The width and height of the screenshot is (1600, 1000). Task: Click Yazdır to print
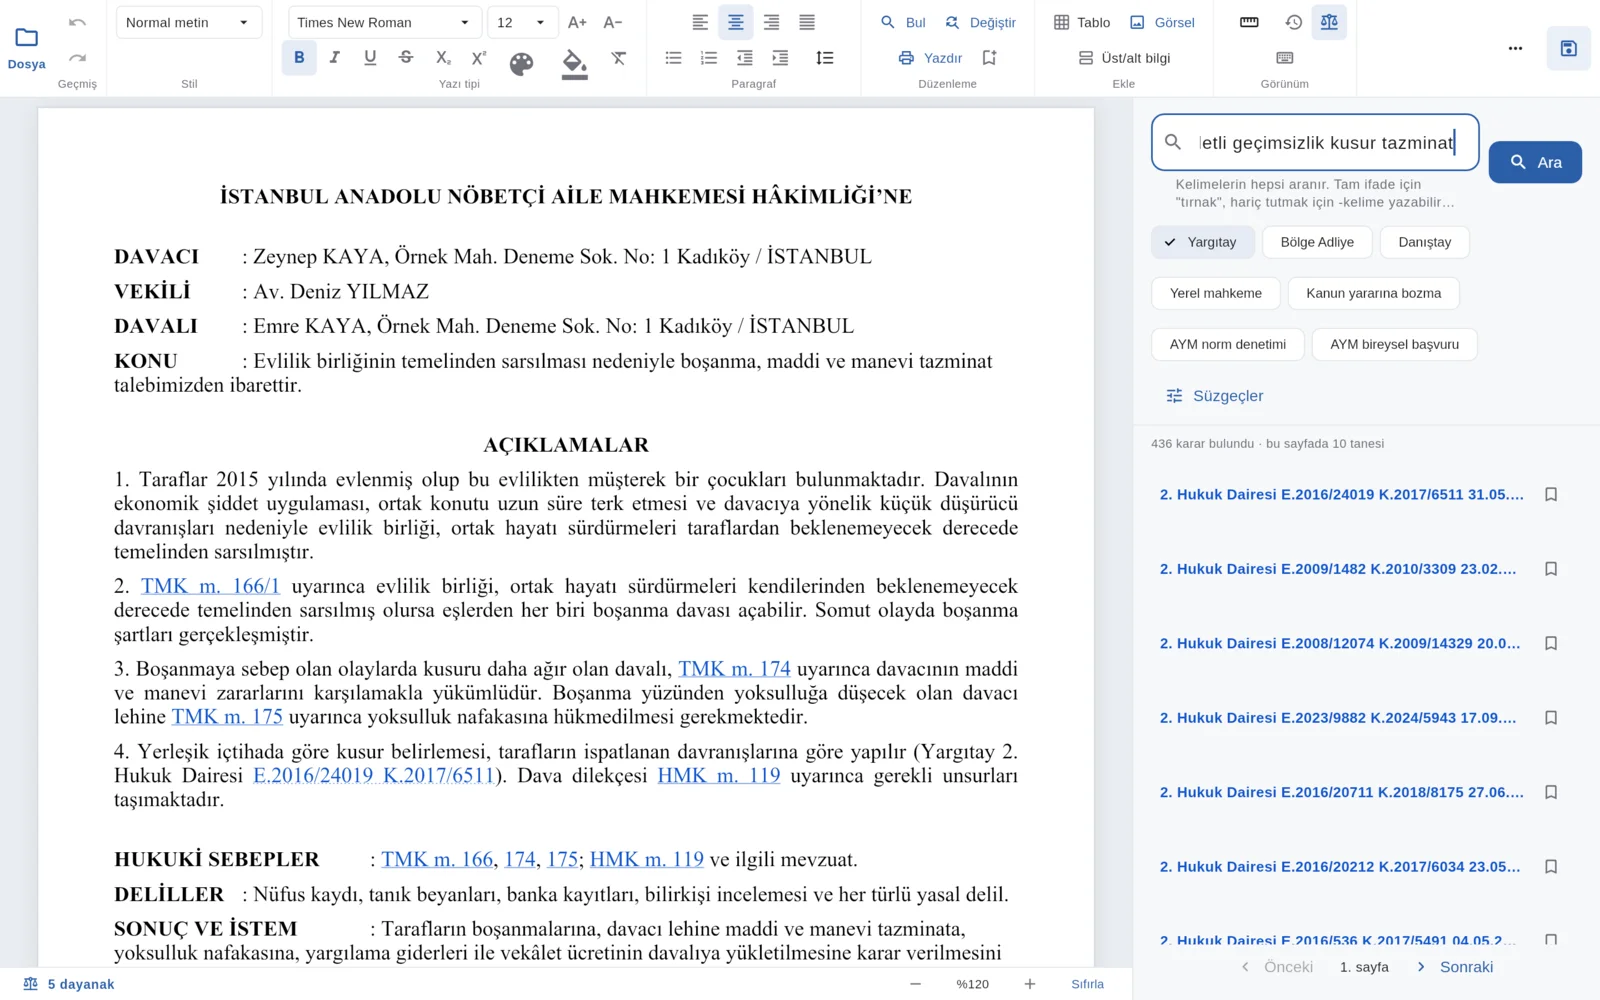point(930,58)
